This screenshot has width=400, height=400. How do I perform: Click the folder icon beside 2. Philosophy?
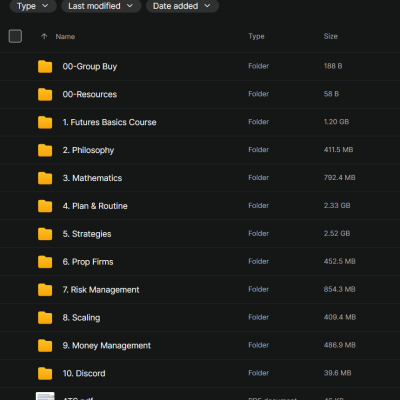click(x=45, y=150)
